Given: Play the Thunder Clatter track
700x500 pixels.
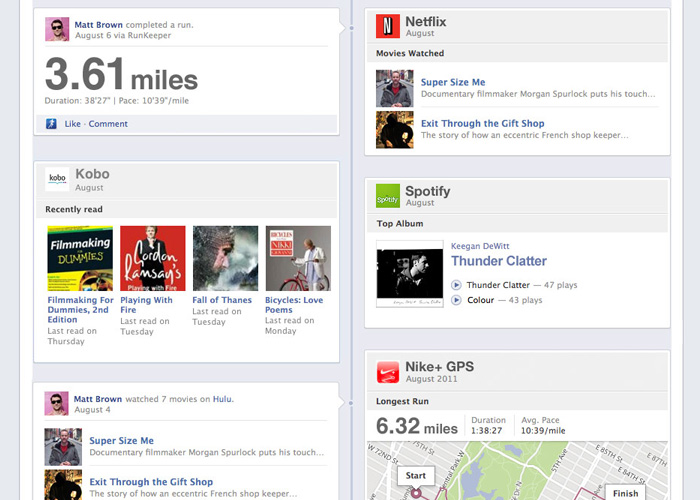Looking at the screenshot, I should tap(456, 285).
